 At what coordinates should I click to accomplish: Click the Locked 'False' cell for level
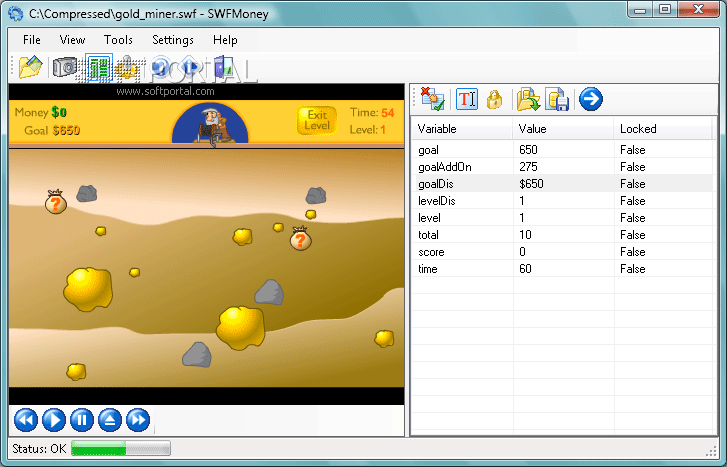[x=632, y=218]
